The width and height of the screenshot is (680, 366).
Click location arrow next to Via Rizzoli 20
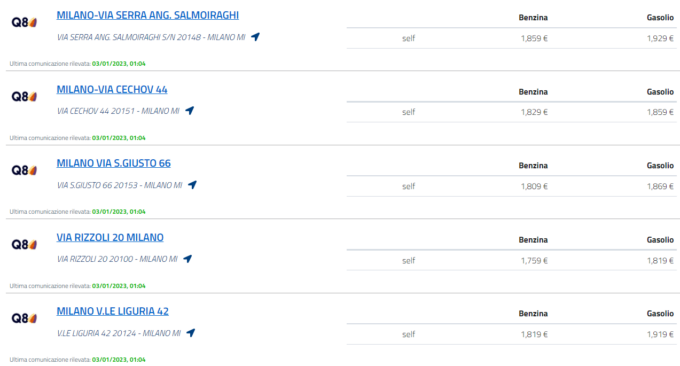click(x=187, y=259)
